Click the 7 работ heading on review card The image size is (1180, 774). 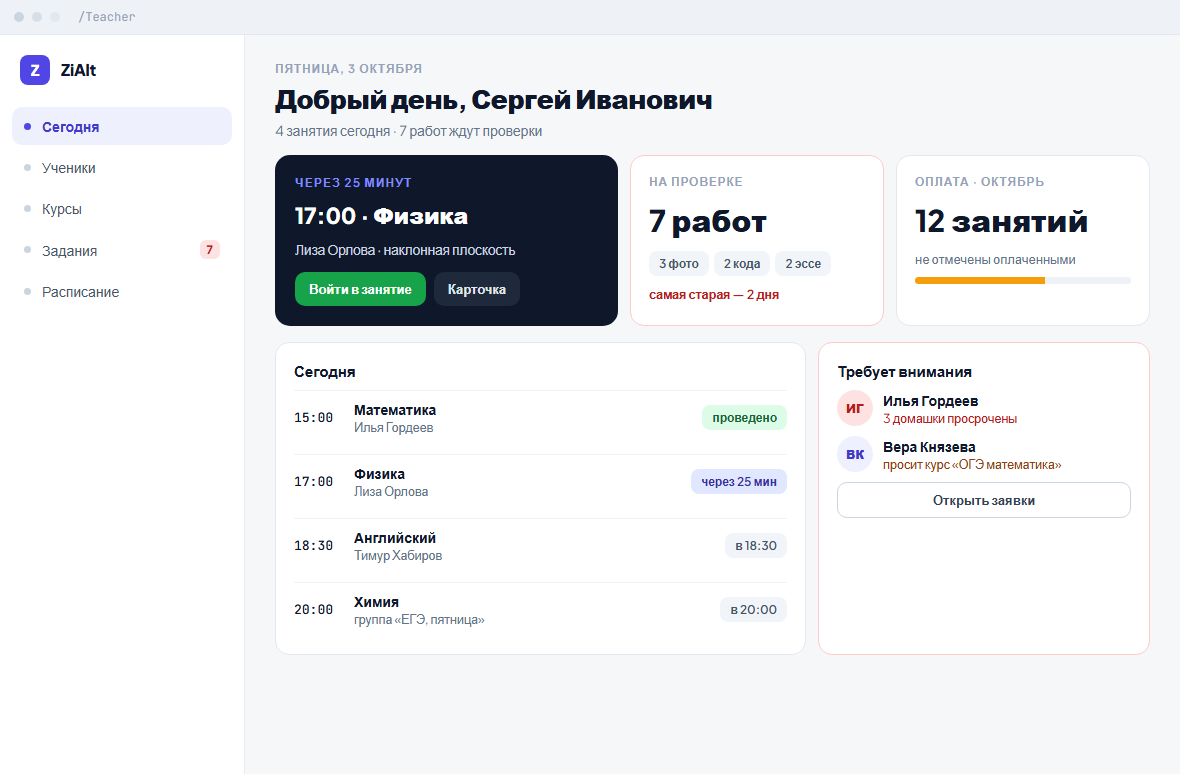coord(707,221)
